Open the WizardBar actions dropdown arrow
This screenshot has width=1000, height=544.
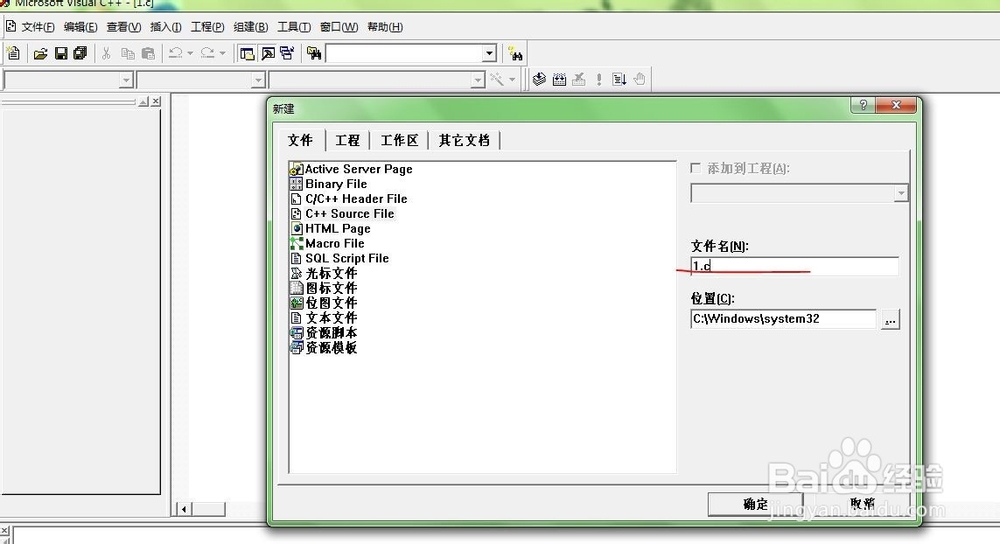click(x=511, y=79)
